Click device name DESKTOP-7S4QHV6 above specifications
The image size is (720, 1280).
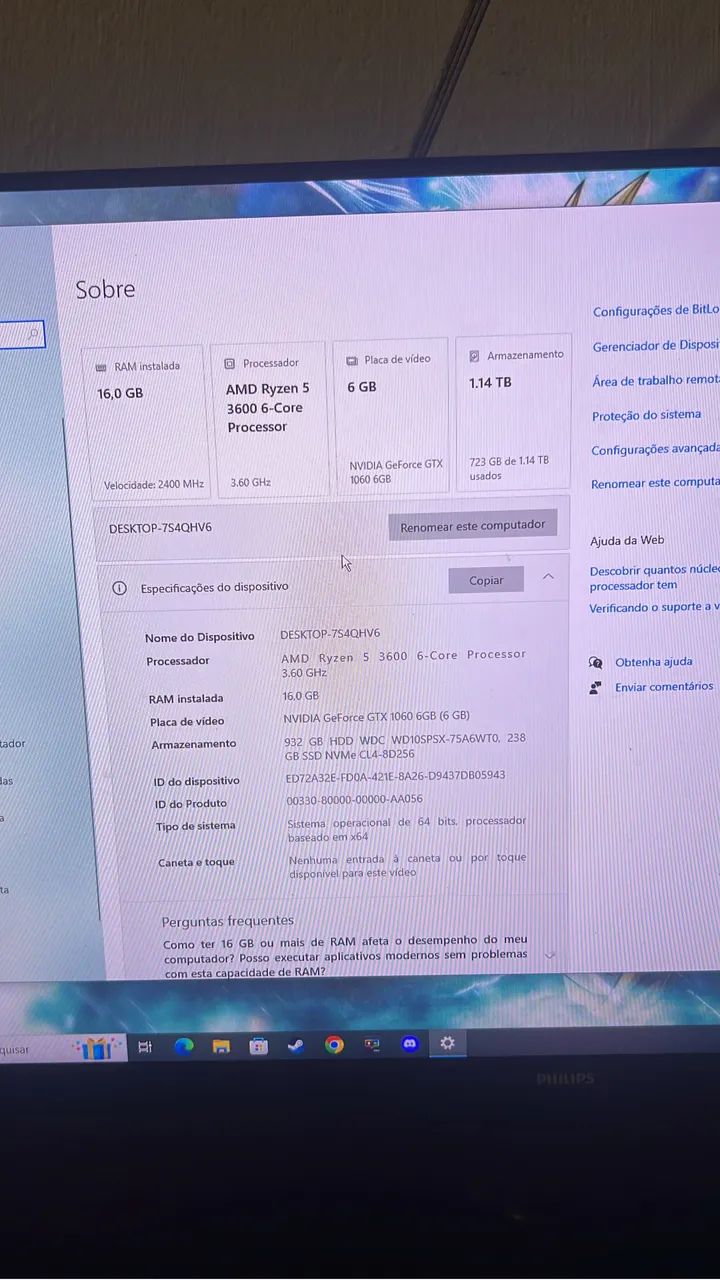pos(160,527)
